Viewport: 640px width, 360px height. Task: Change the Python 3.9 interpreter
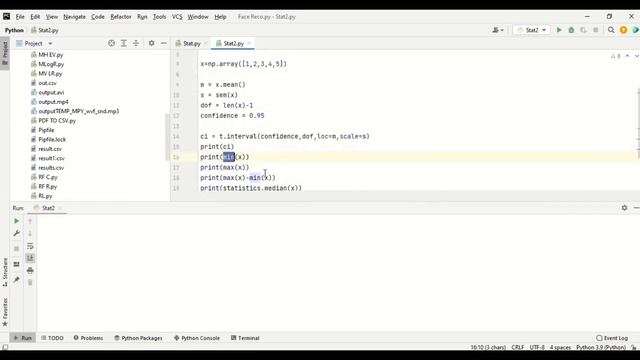[x=600, y=347]
